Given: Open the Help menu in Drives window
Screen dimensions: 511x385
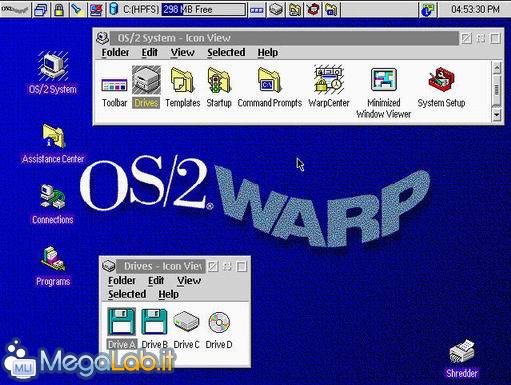Looking at the screenshot, I should click(168, 294).
